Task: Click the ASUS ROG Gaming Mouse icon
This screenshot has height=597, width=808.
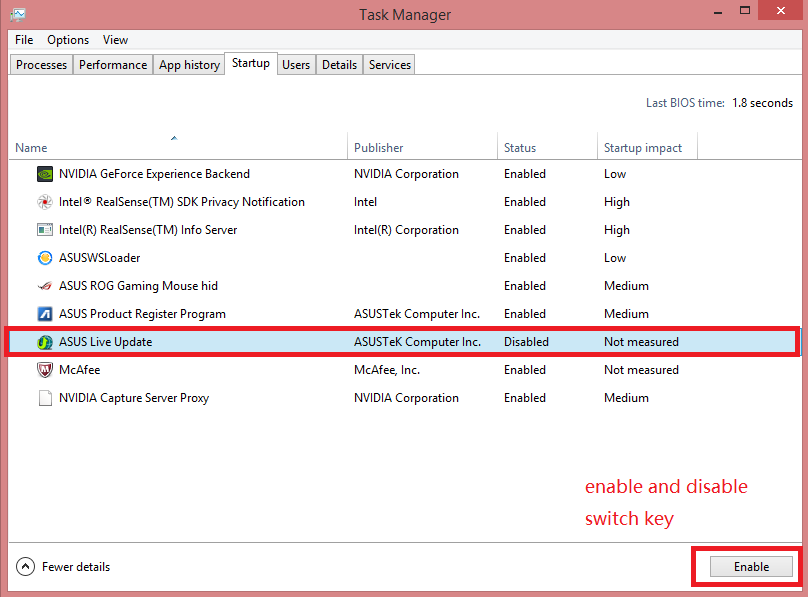Action: click(x=45, y=286)
